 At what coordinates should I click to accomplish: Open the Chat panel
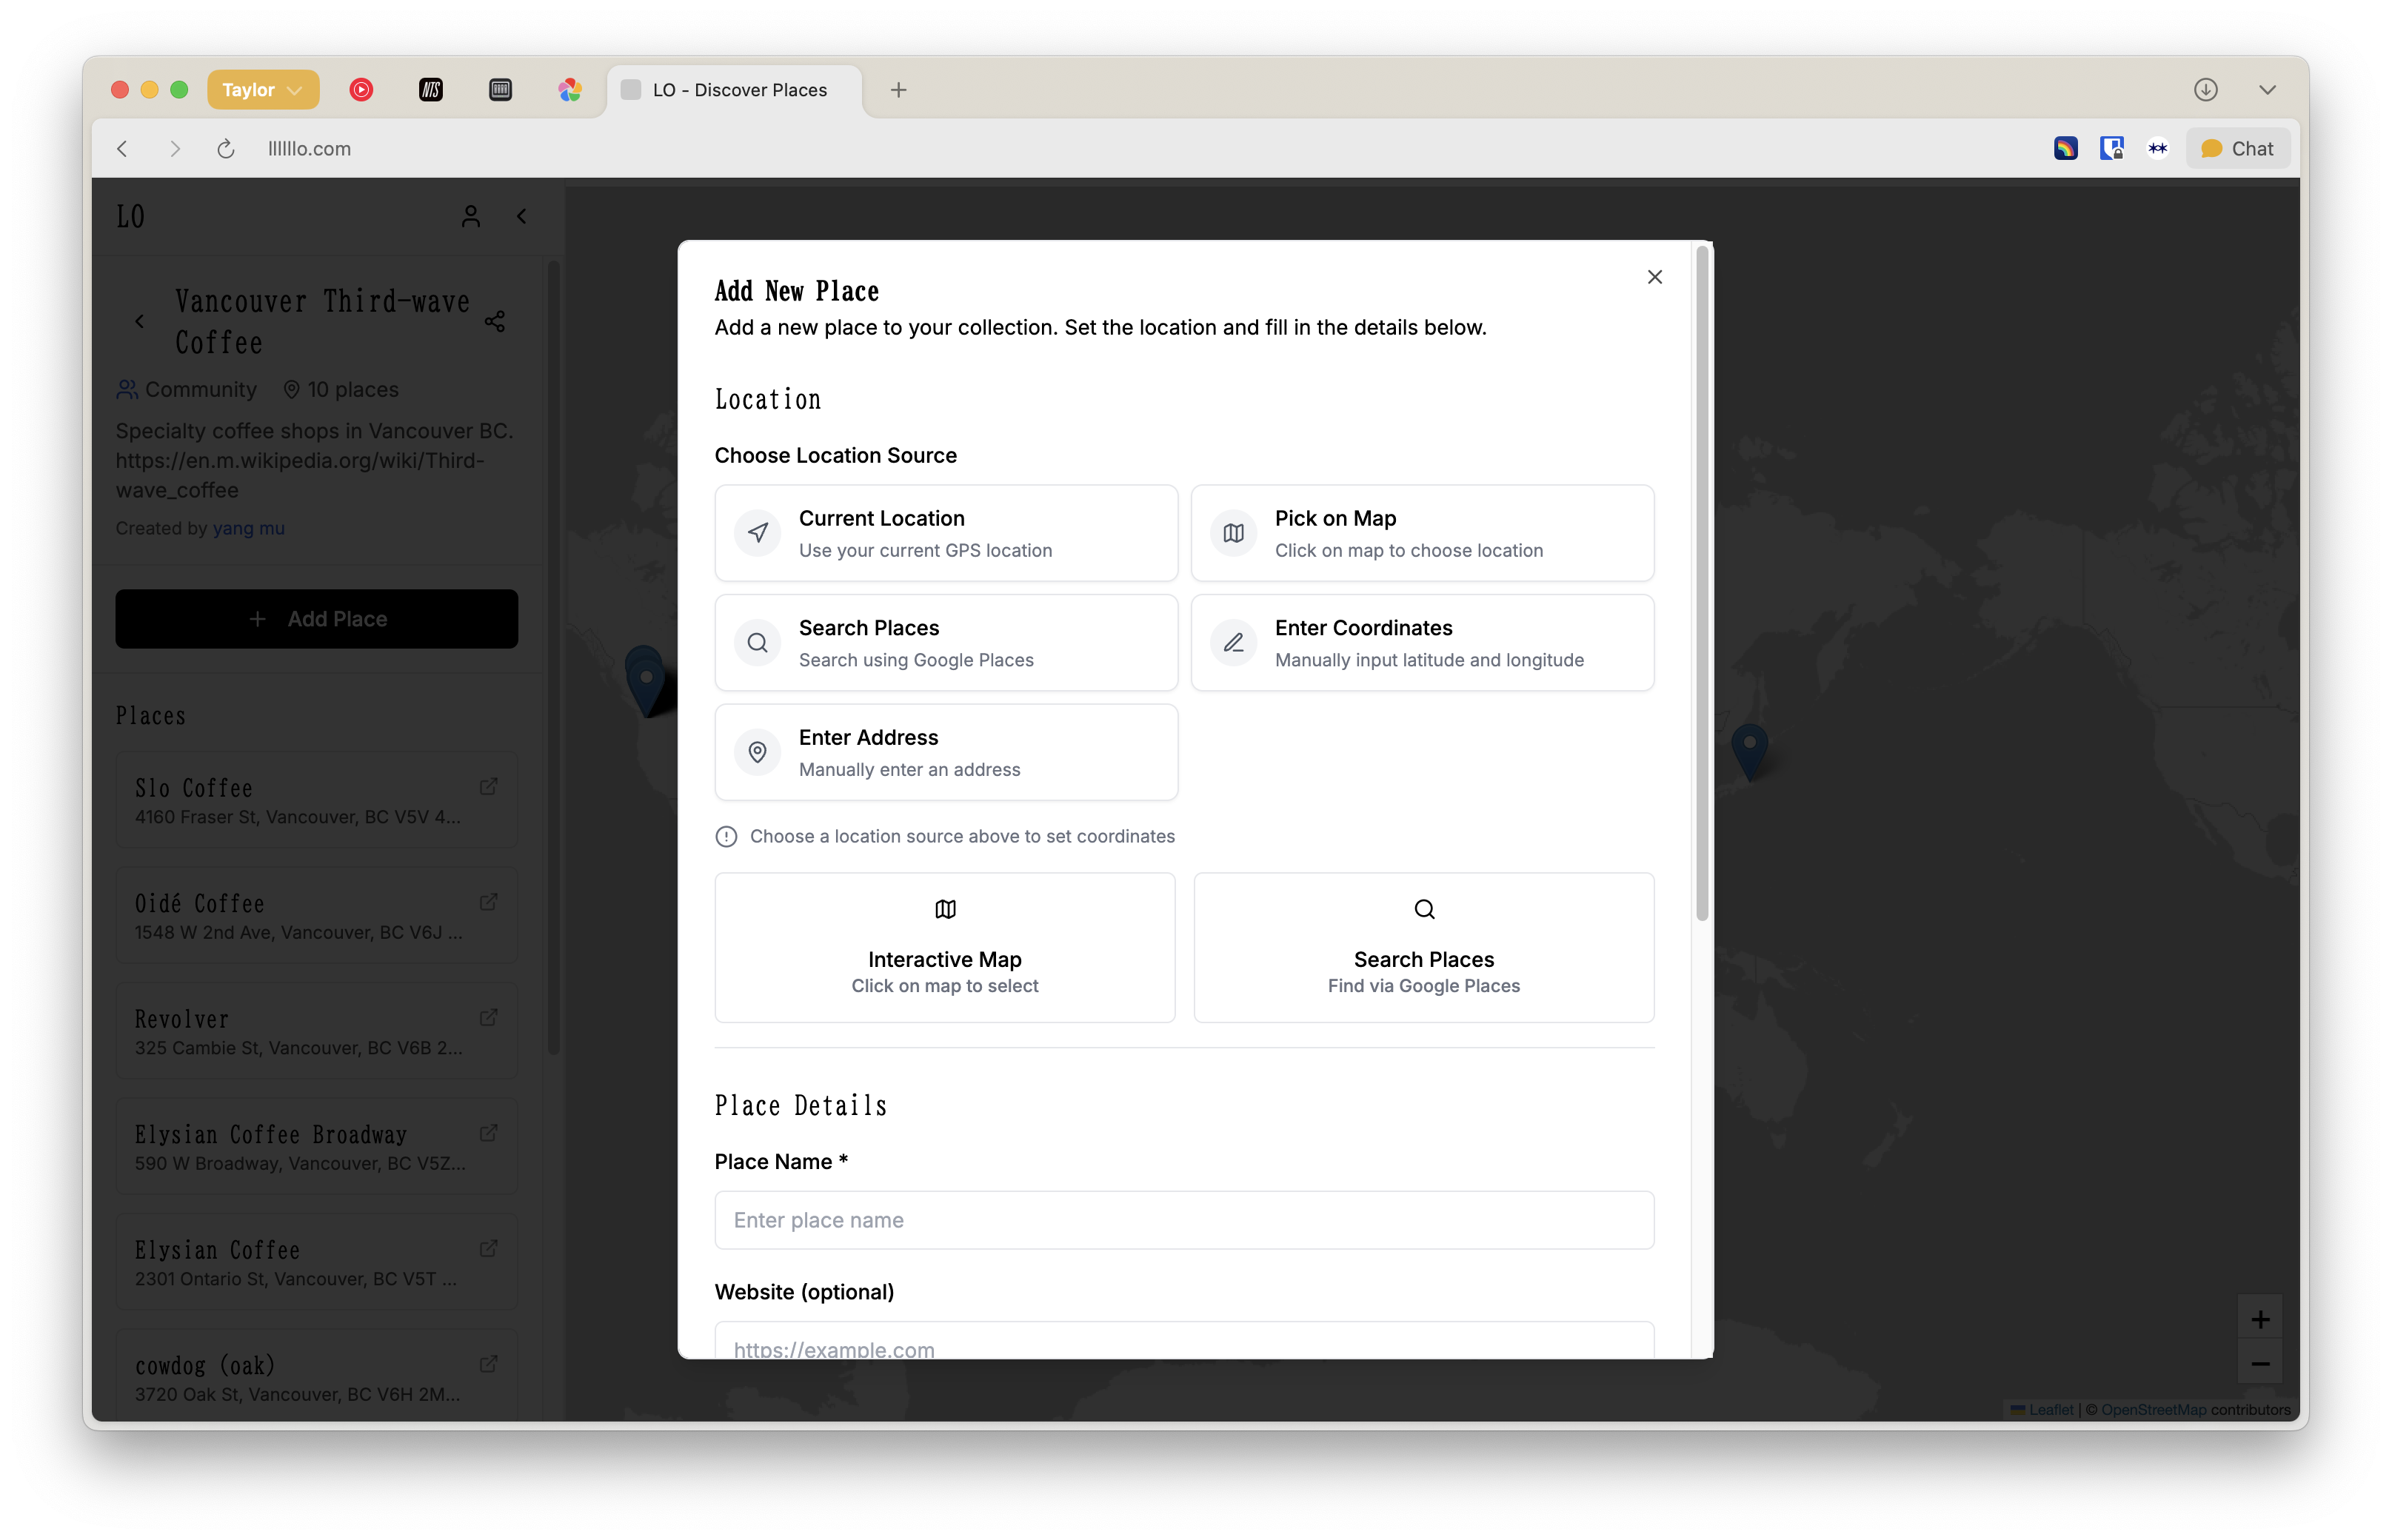pos(2237,149)
